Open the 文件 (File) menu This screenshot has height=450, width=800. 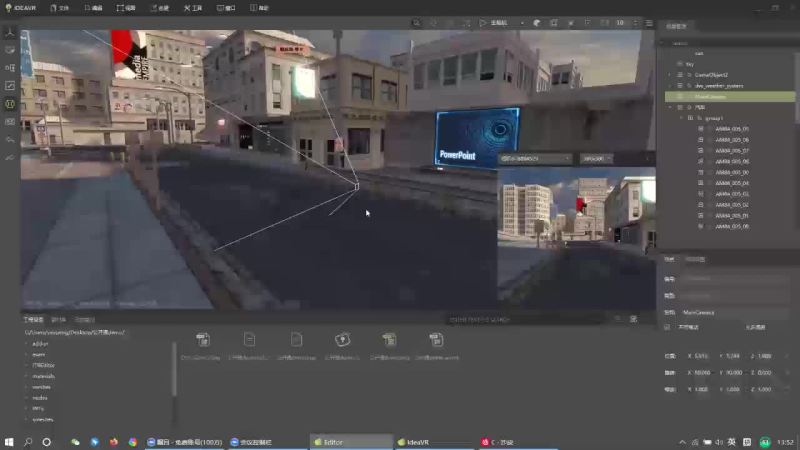pos(60,8)
